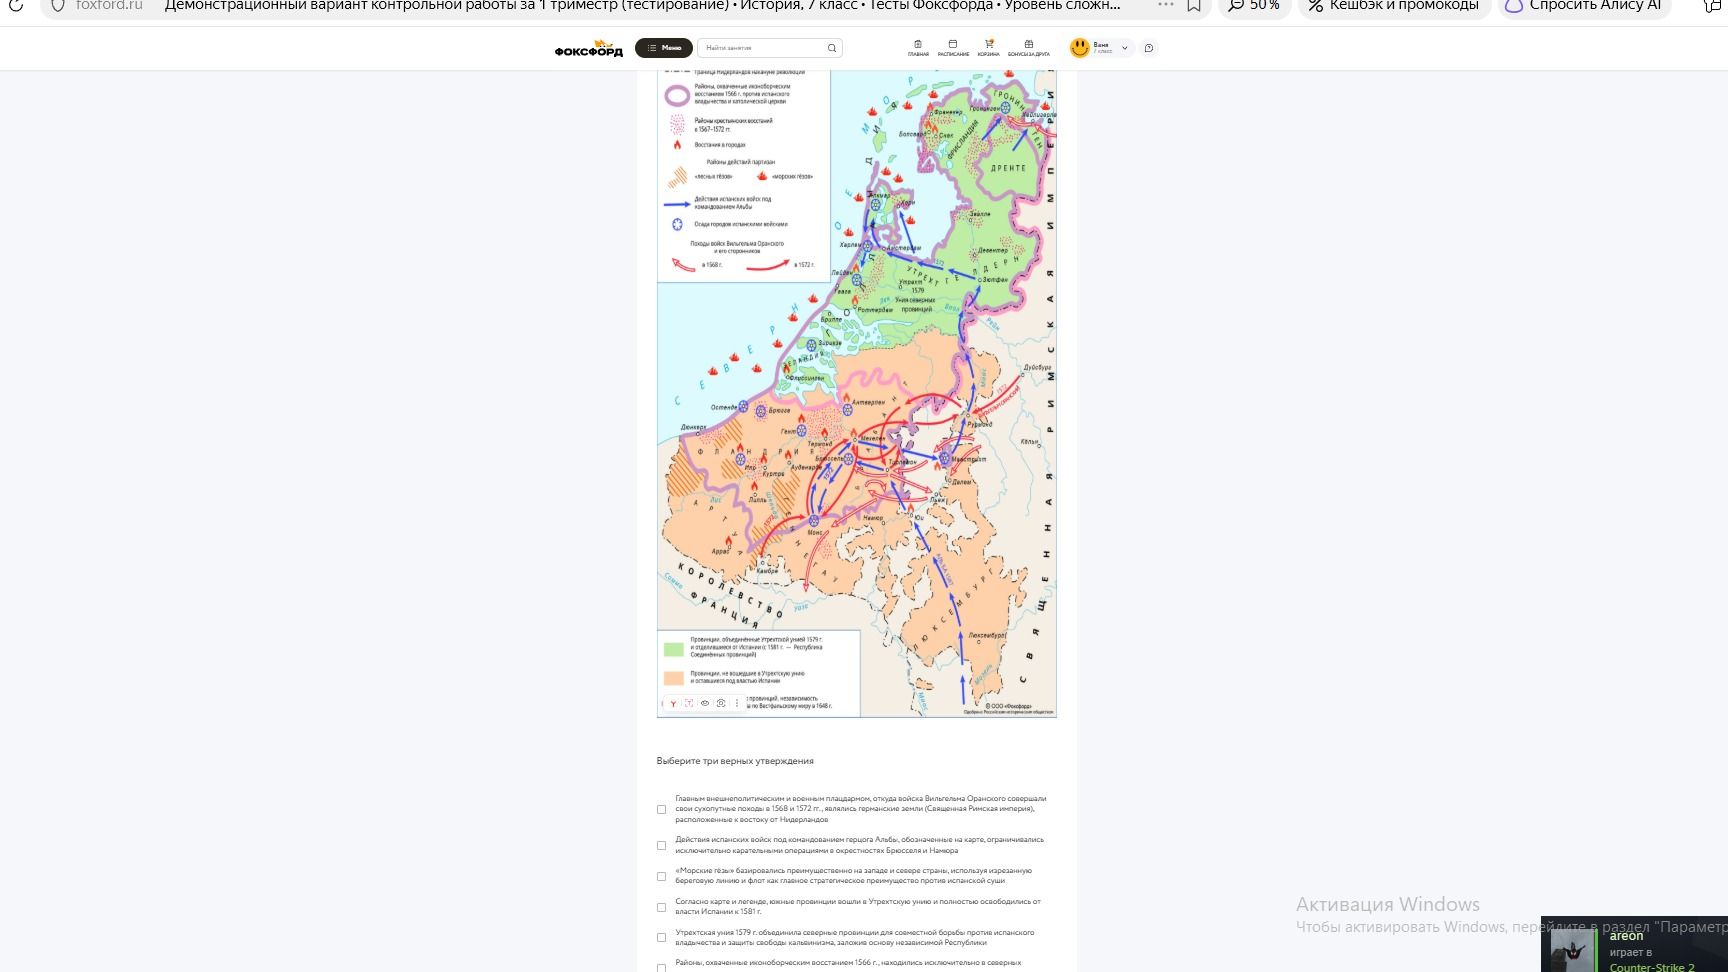1728x972 pixels.
Task: Open the Меню button
Action: click(664, 48)
